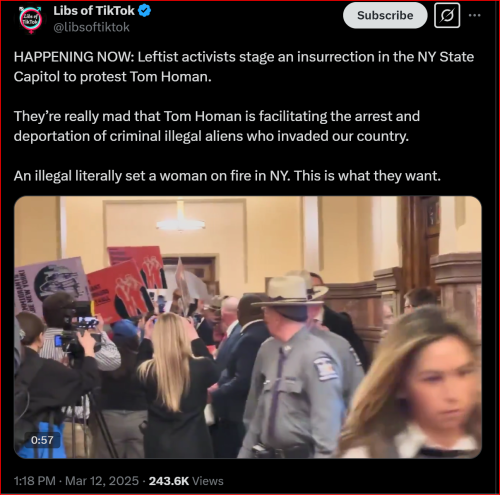
Task: Click the 0:57 video duration badge
Action: tap(42, 440)
